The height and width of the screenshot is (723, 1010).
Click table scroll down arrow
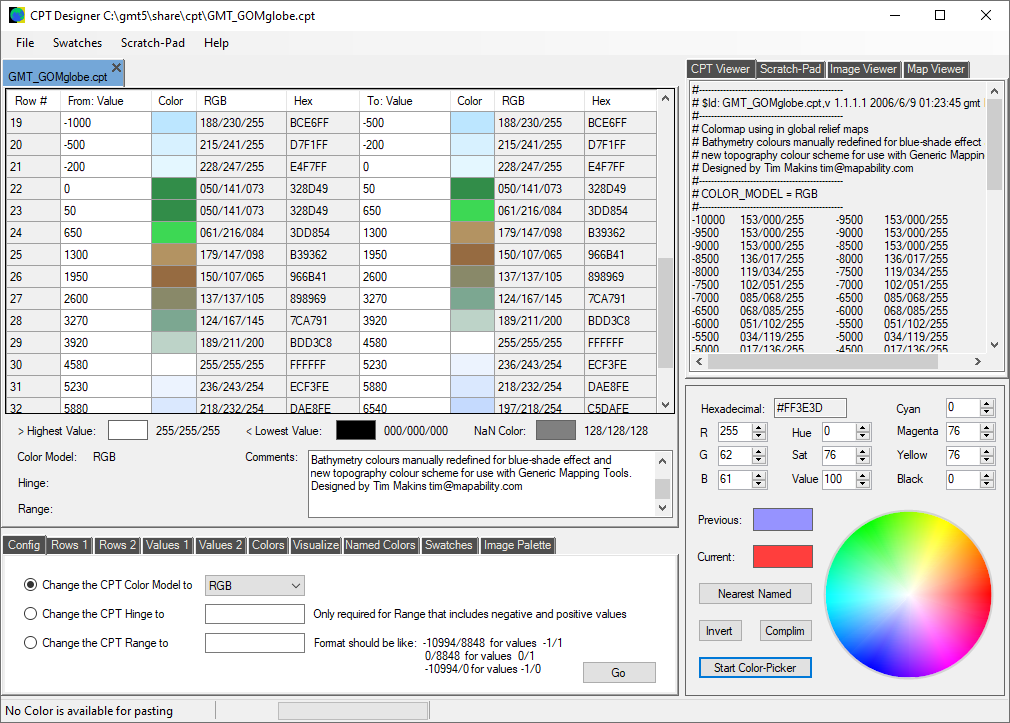665,405
